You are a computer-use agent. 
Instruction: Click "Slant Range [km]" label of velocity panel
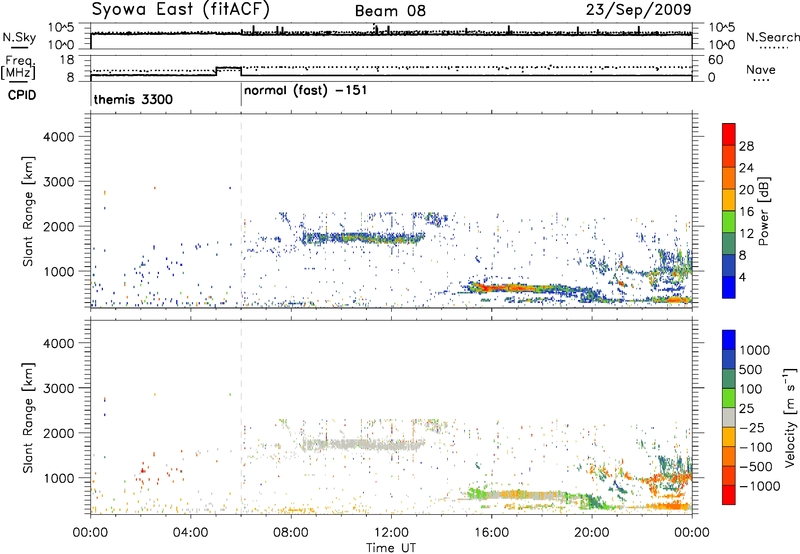[28, 418]
